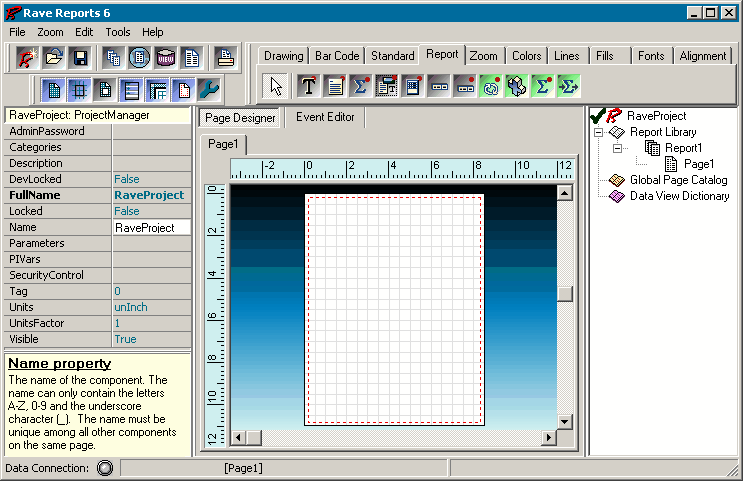
Task: Click the New Report Page icon
Action: coord(192,58)
